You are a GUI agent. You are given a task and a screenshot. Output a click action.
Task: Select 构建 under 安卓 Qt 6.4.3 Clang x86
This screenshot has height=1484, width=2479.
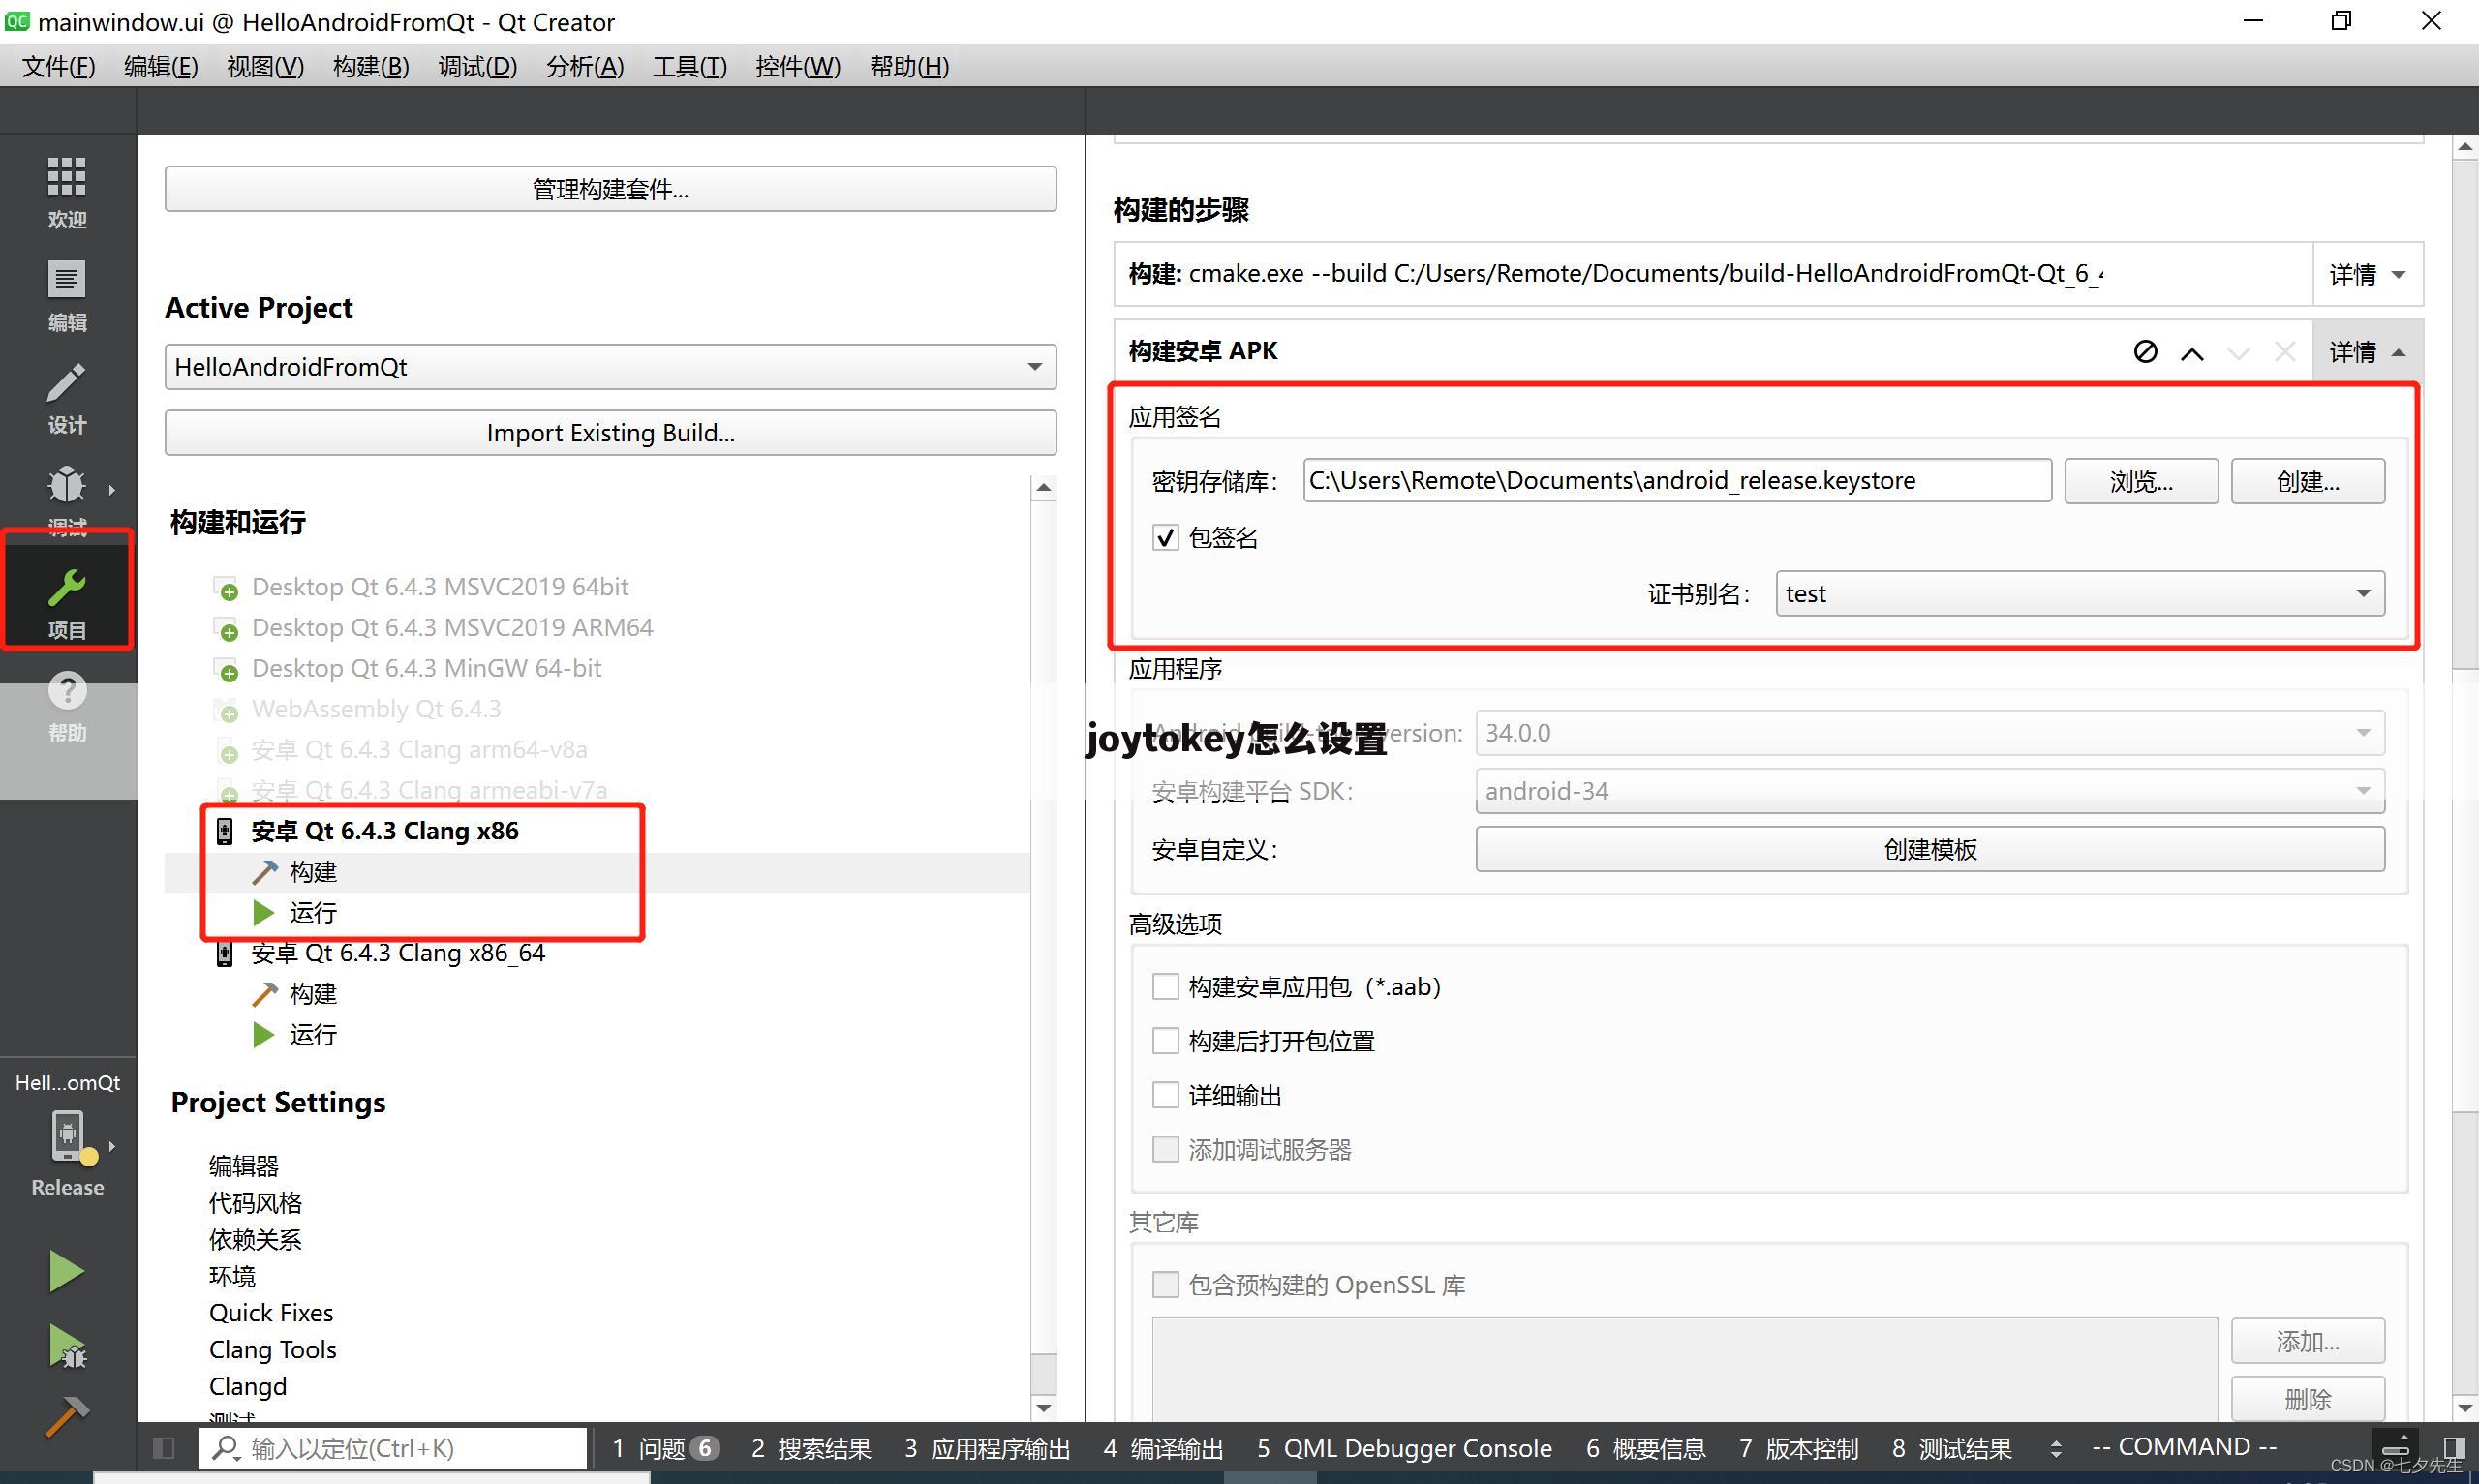pyautogui.click(x=313, y=872)
